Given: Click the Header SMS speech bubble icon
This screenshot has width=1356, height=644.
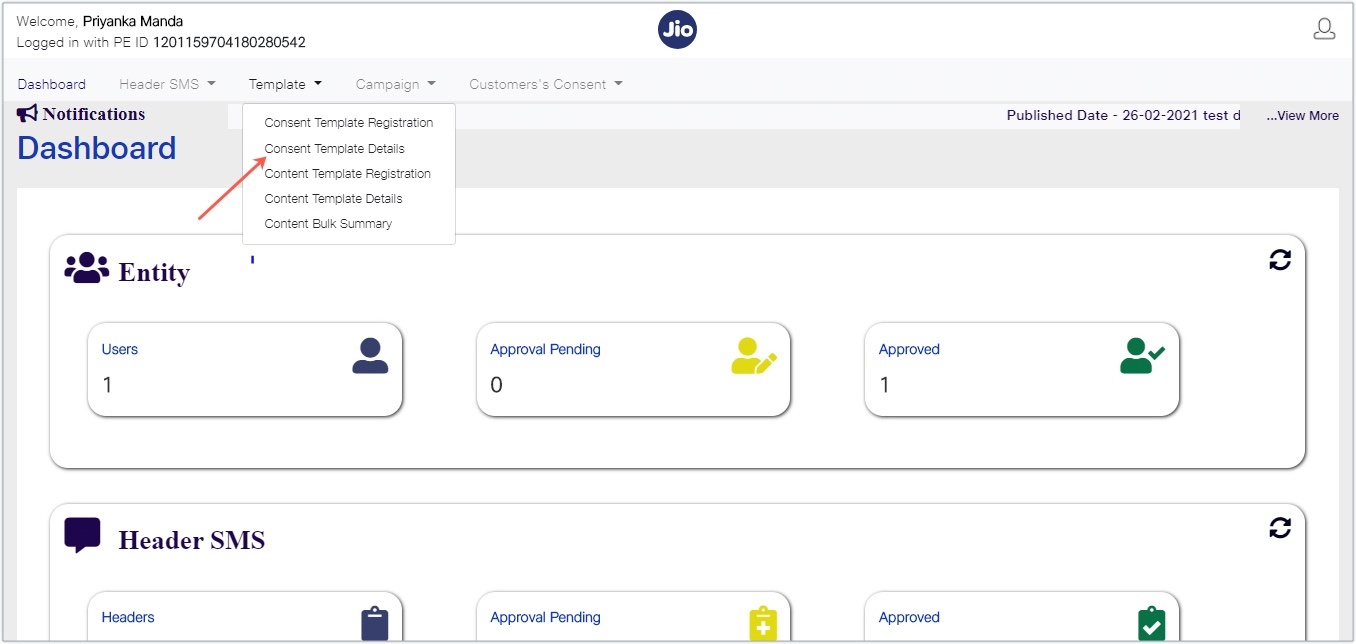Looking at the screenshot, I should pos(83,535).
